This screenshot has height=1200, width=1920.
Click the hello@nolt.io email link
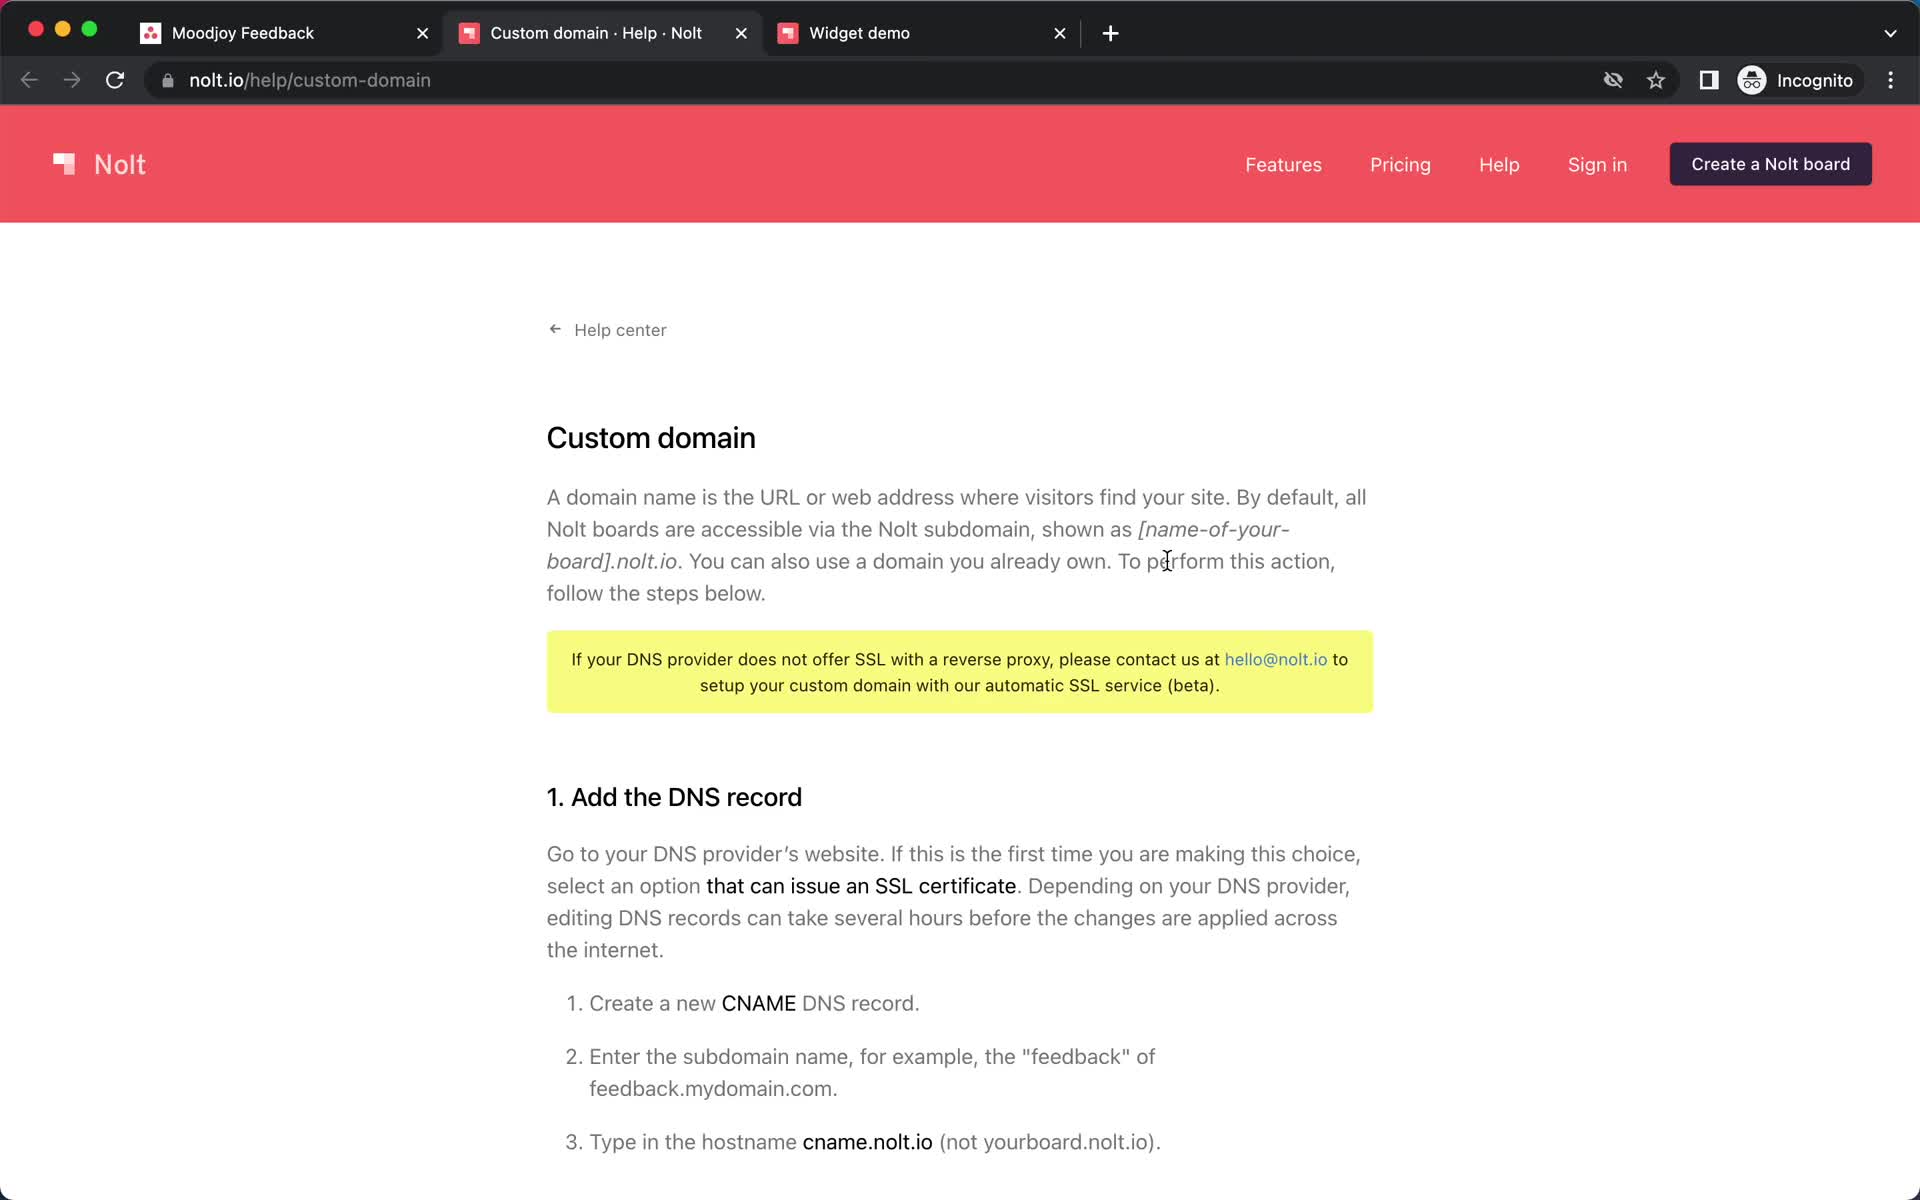1274,659
